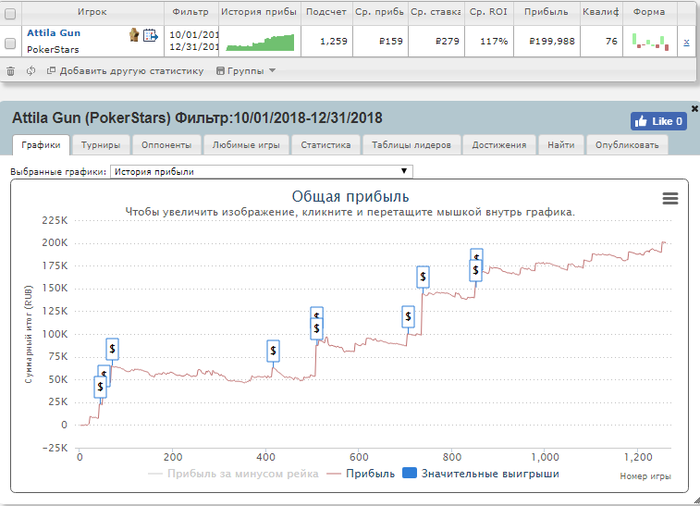
Task: Switch to the Турниры tab
Action: point(101,145)
